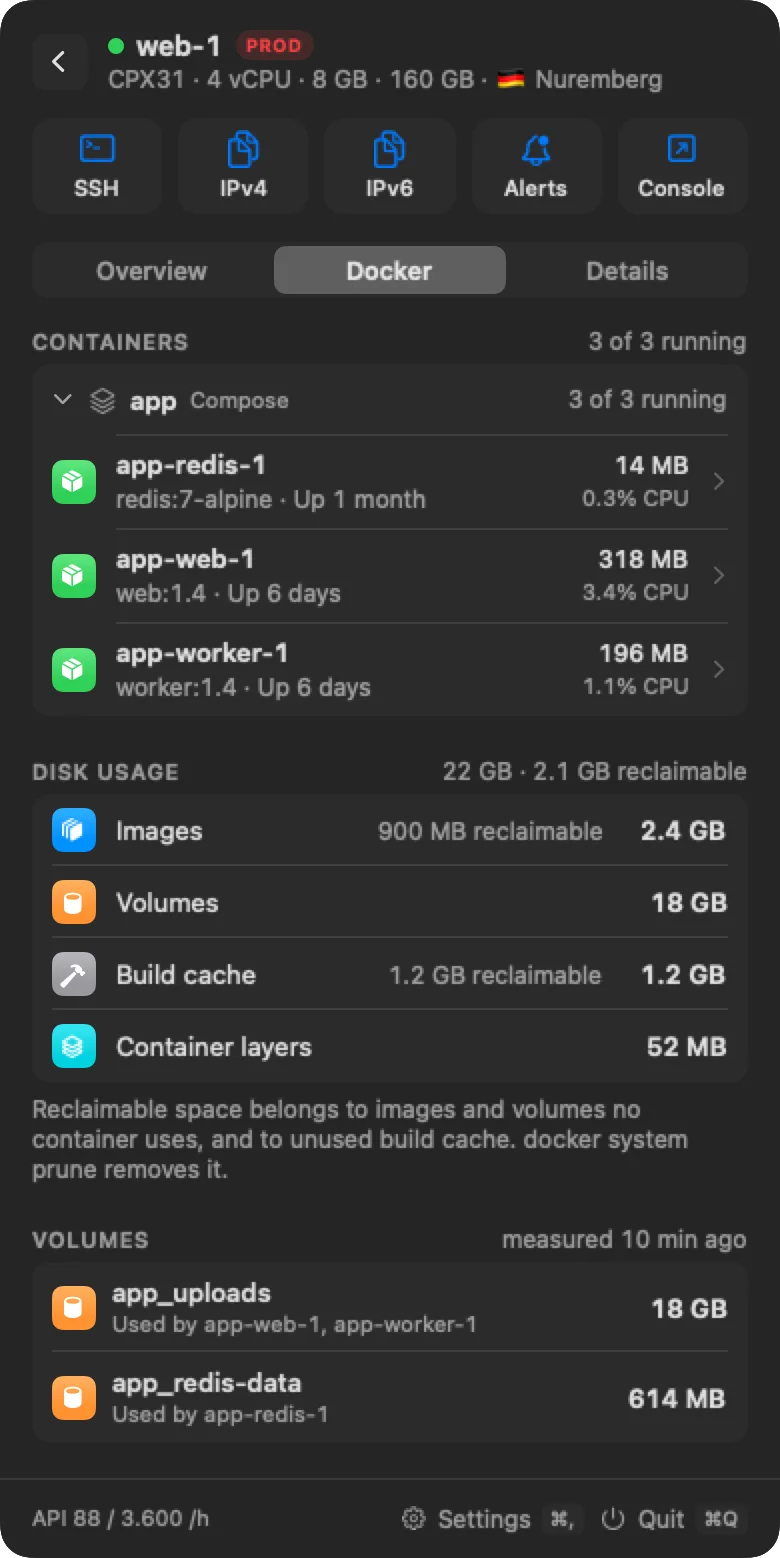Open Settings from footer

tap(490, 1519)
